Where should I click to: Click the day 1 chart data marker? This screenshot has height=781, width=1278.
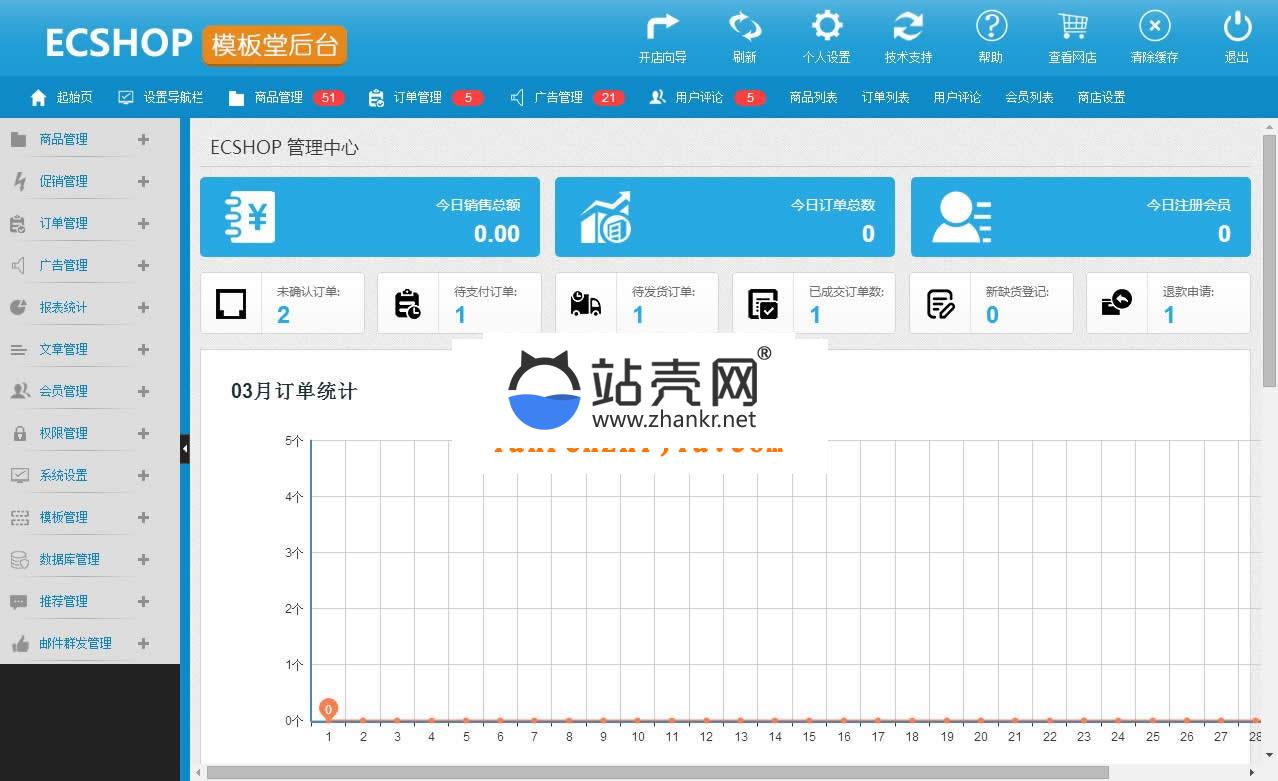(x=328, y=709)
